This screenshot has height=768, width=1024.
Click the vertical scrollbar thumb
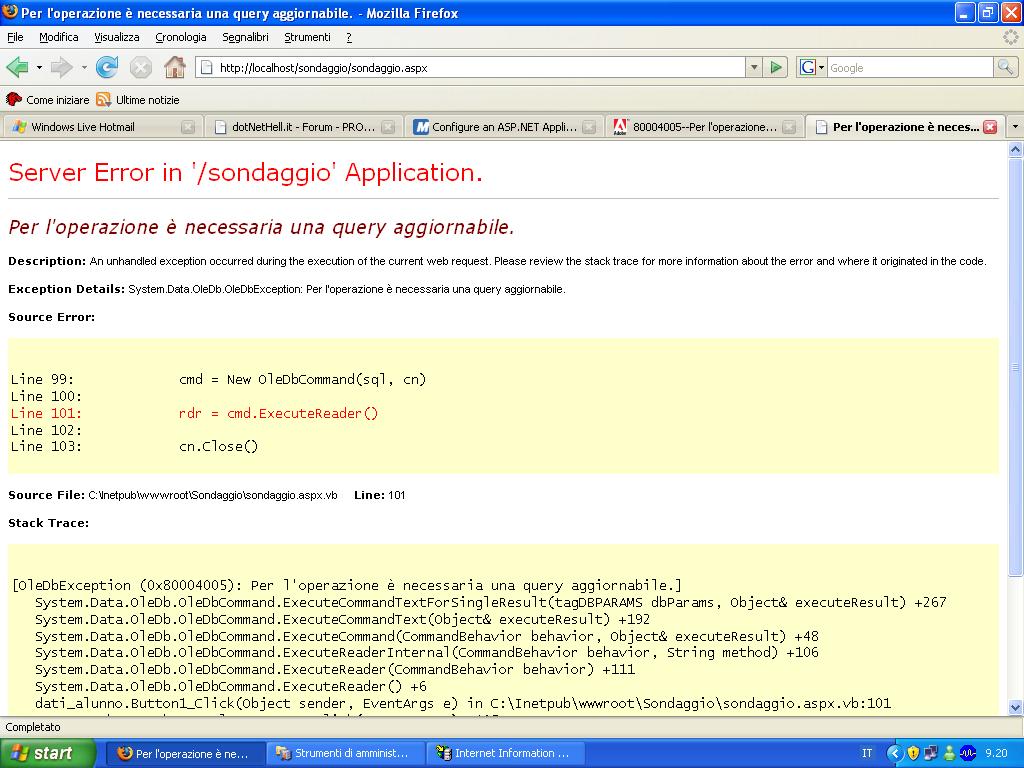click(1016, 366)
